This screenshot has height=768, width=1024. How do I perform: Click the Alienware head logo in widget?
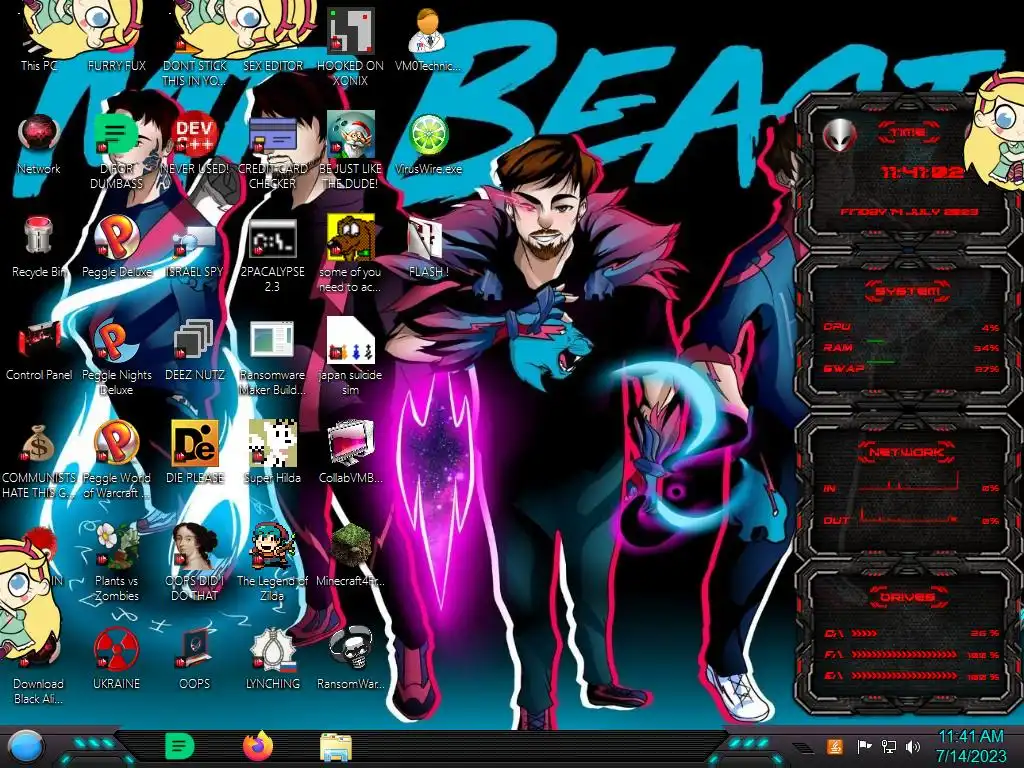[840, 135]
